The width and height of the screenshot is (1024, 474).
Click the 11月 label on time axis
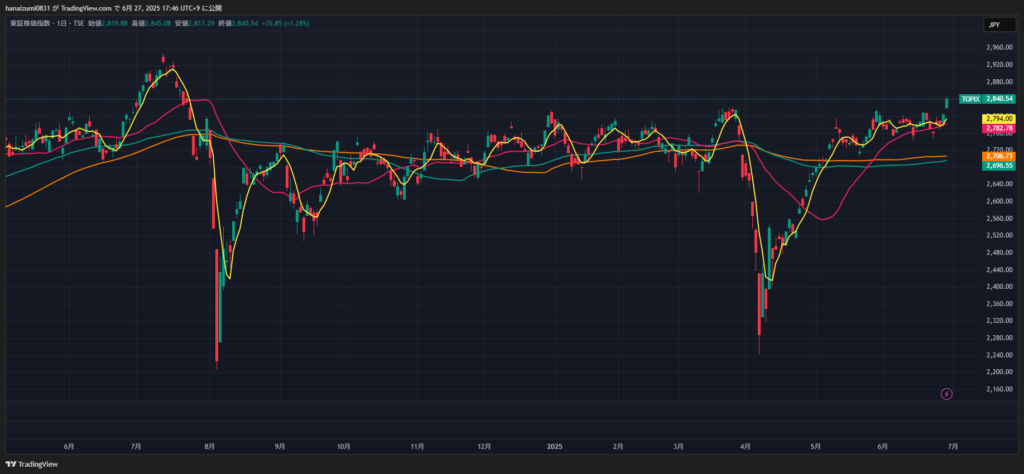418,447
